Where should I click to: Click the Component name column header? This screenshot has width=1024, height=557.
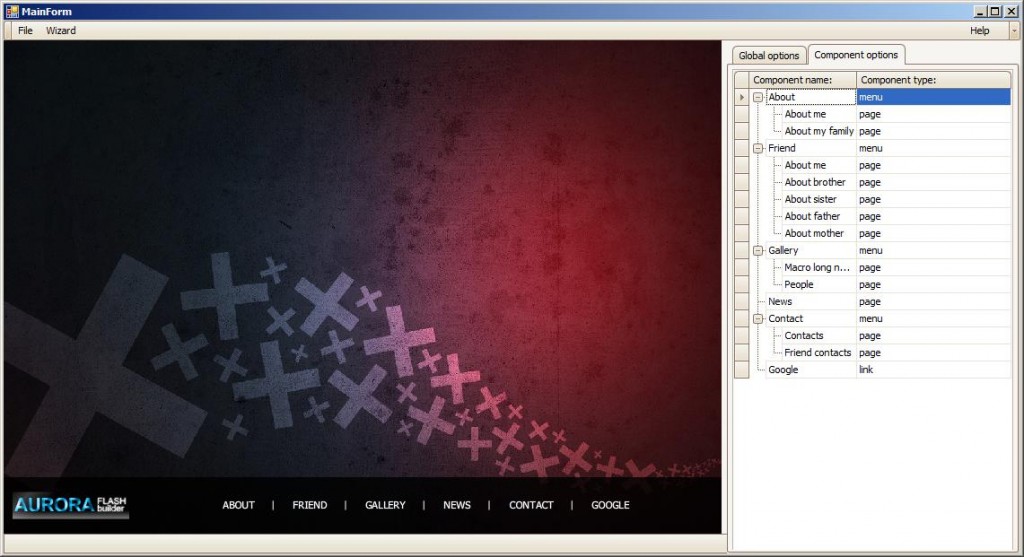tap(802, 80)
